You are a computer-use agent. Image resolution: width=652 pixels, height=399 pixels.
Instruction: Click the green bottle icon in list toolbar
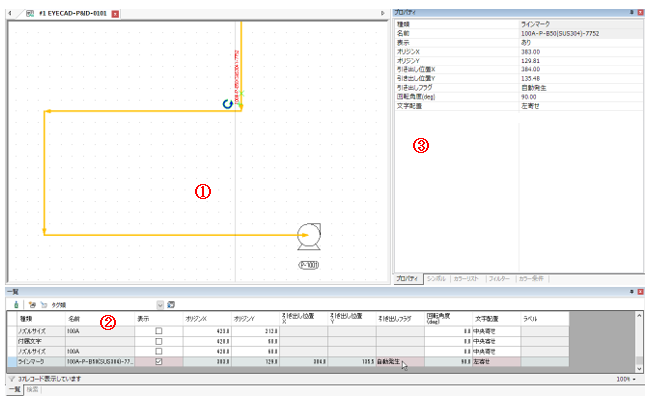(16, 305)
